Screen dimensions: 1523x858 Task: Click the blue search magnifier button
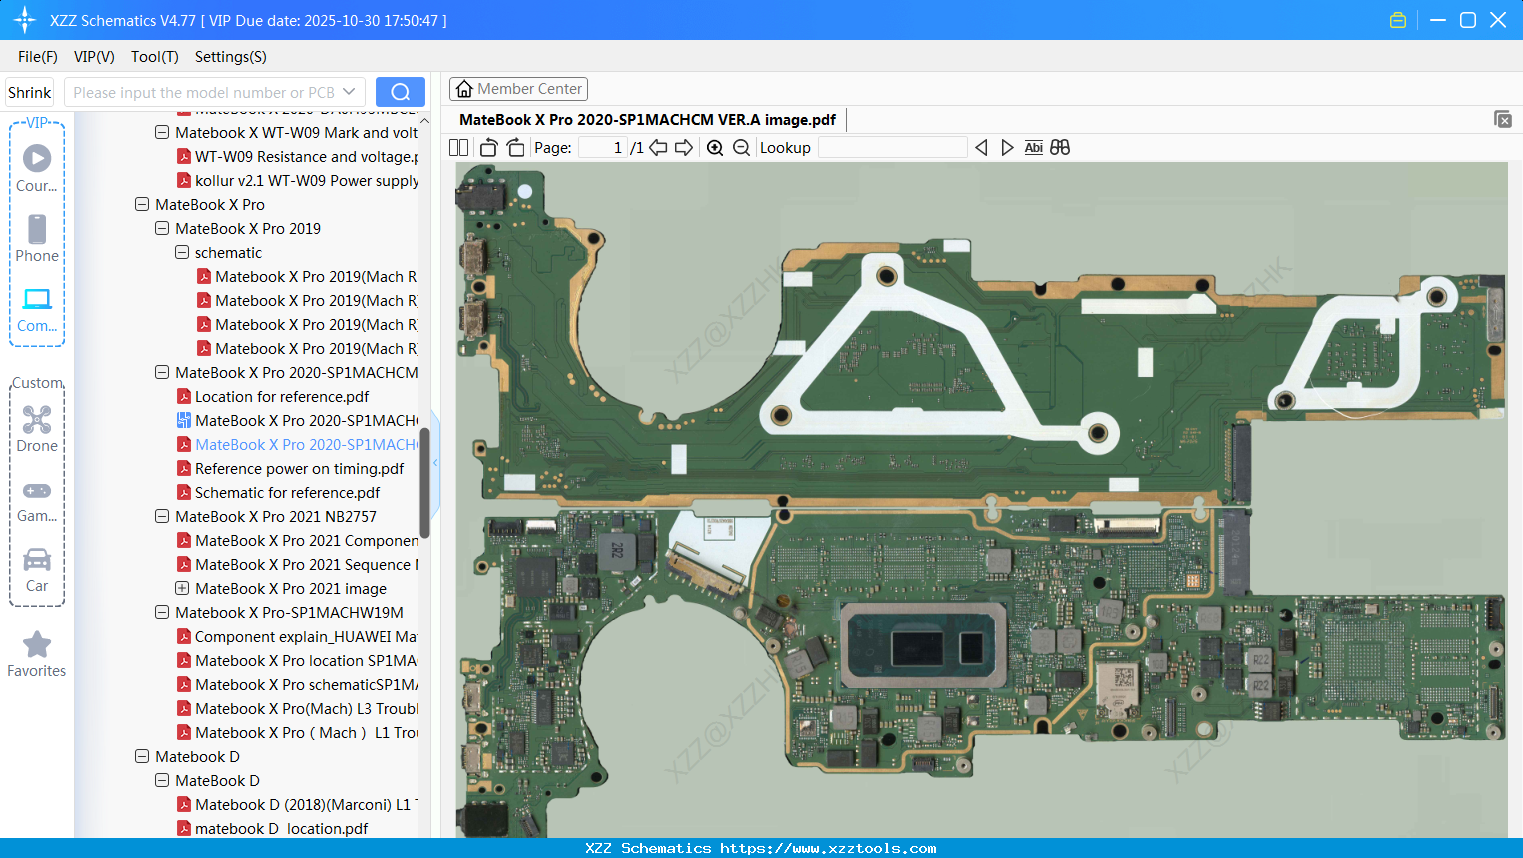tap(400, 92)
